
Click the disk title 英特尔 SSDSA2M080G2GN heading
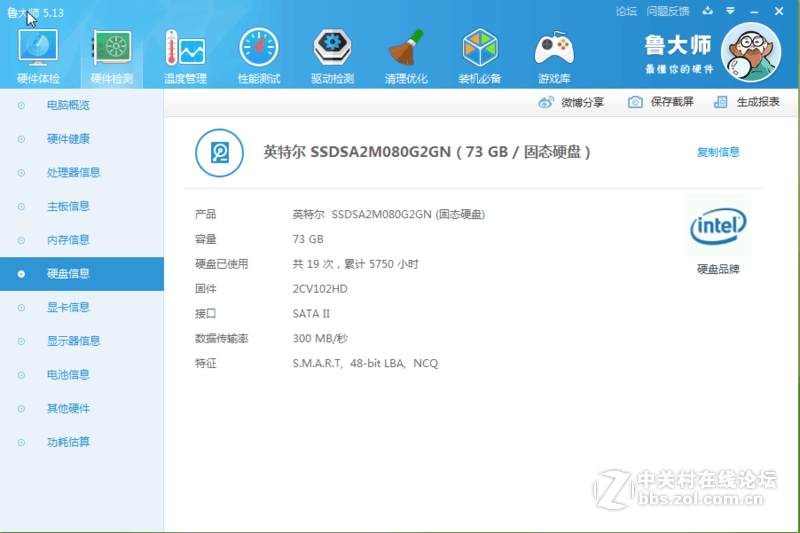427,152
